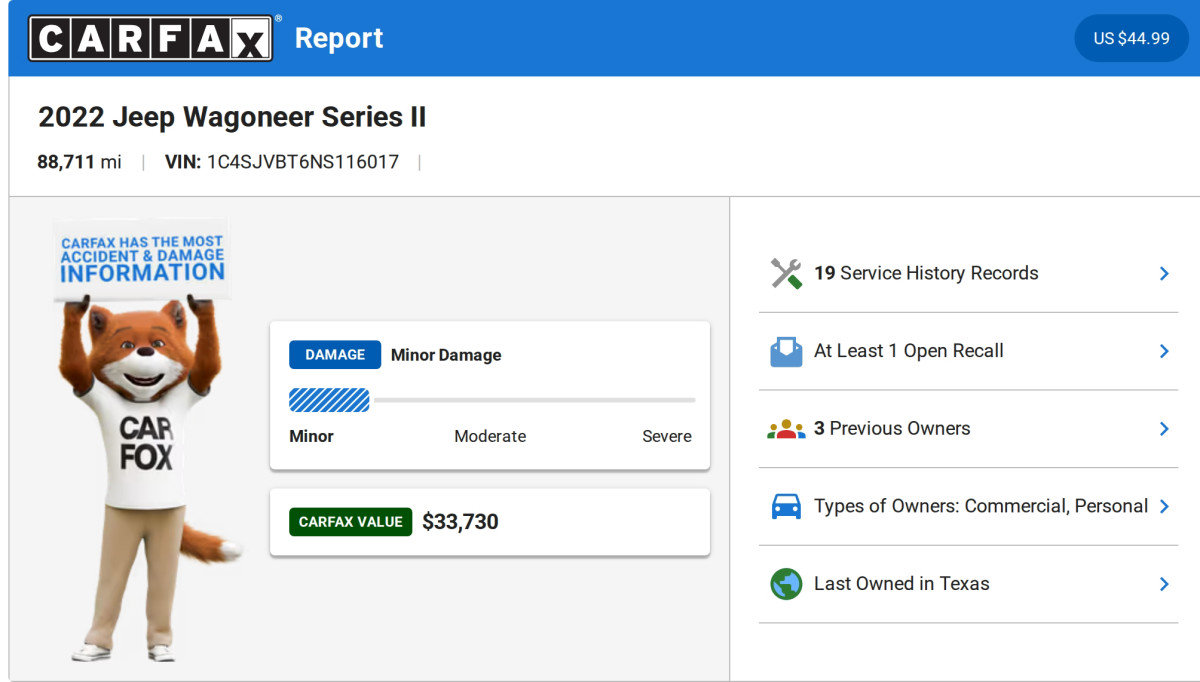
Task: Click the US $44.99 price button
Action: click(1131, 38)
